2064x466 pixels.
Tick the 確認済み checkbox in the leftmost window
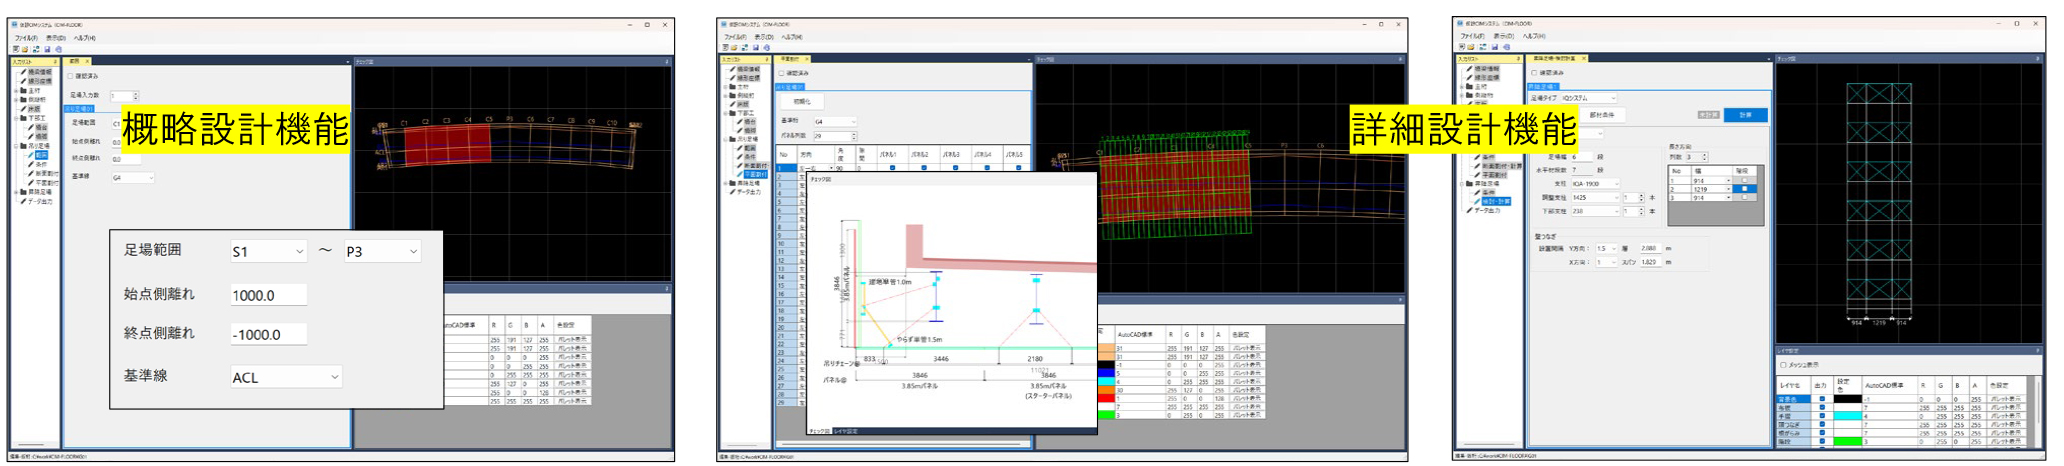71,76
